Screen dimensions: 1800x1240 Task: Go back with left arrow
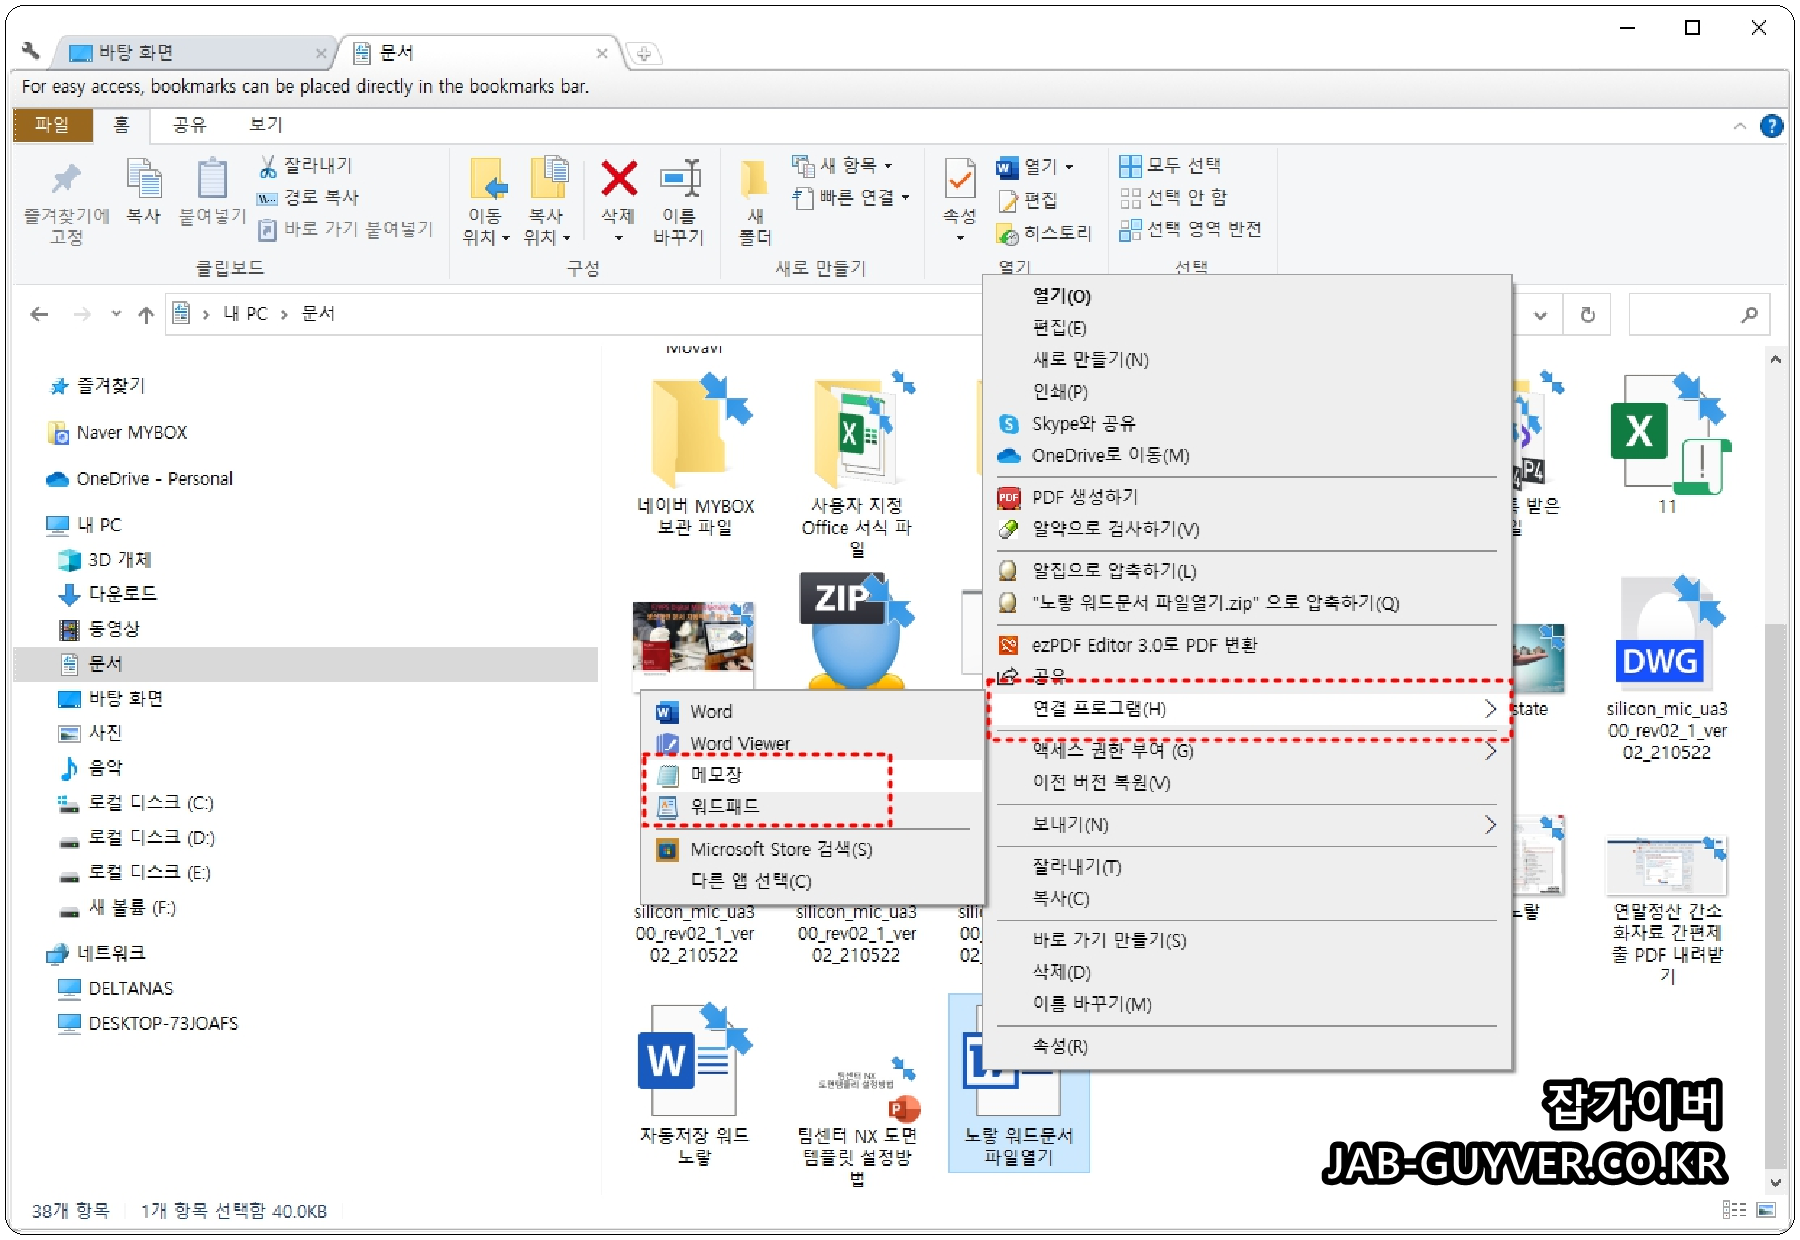tap(39, 315)
